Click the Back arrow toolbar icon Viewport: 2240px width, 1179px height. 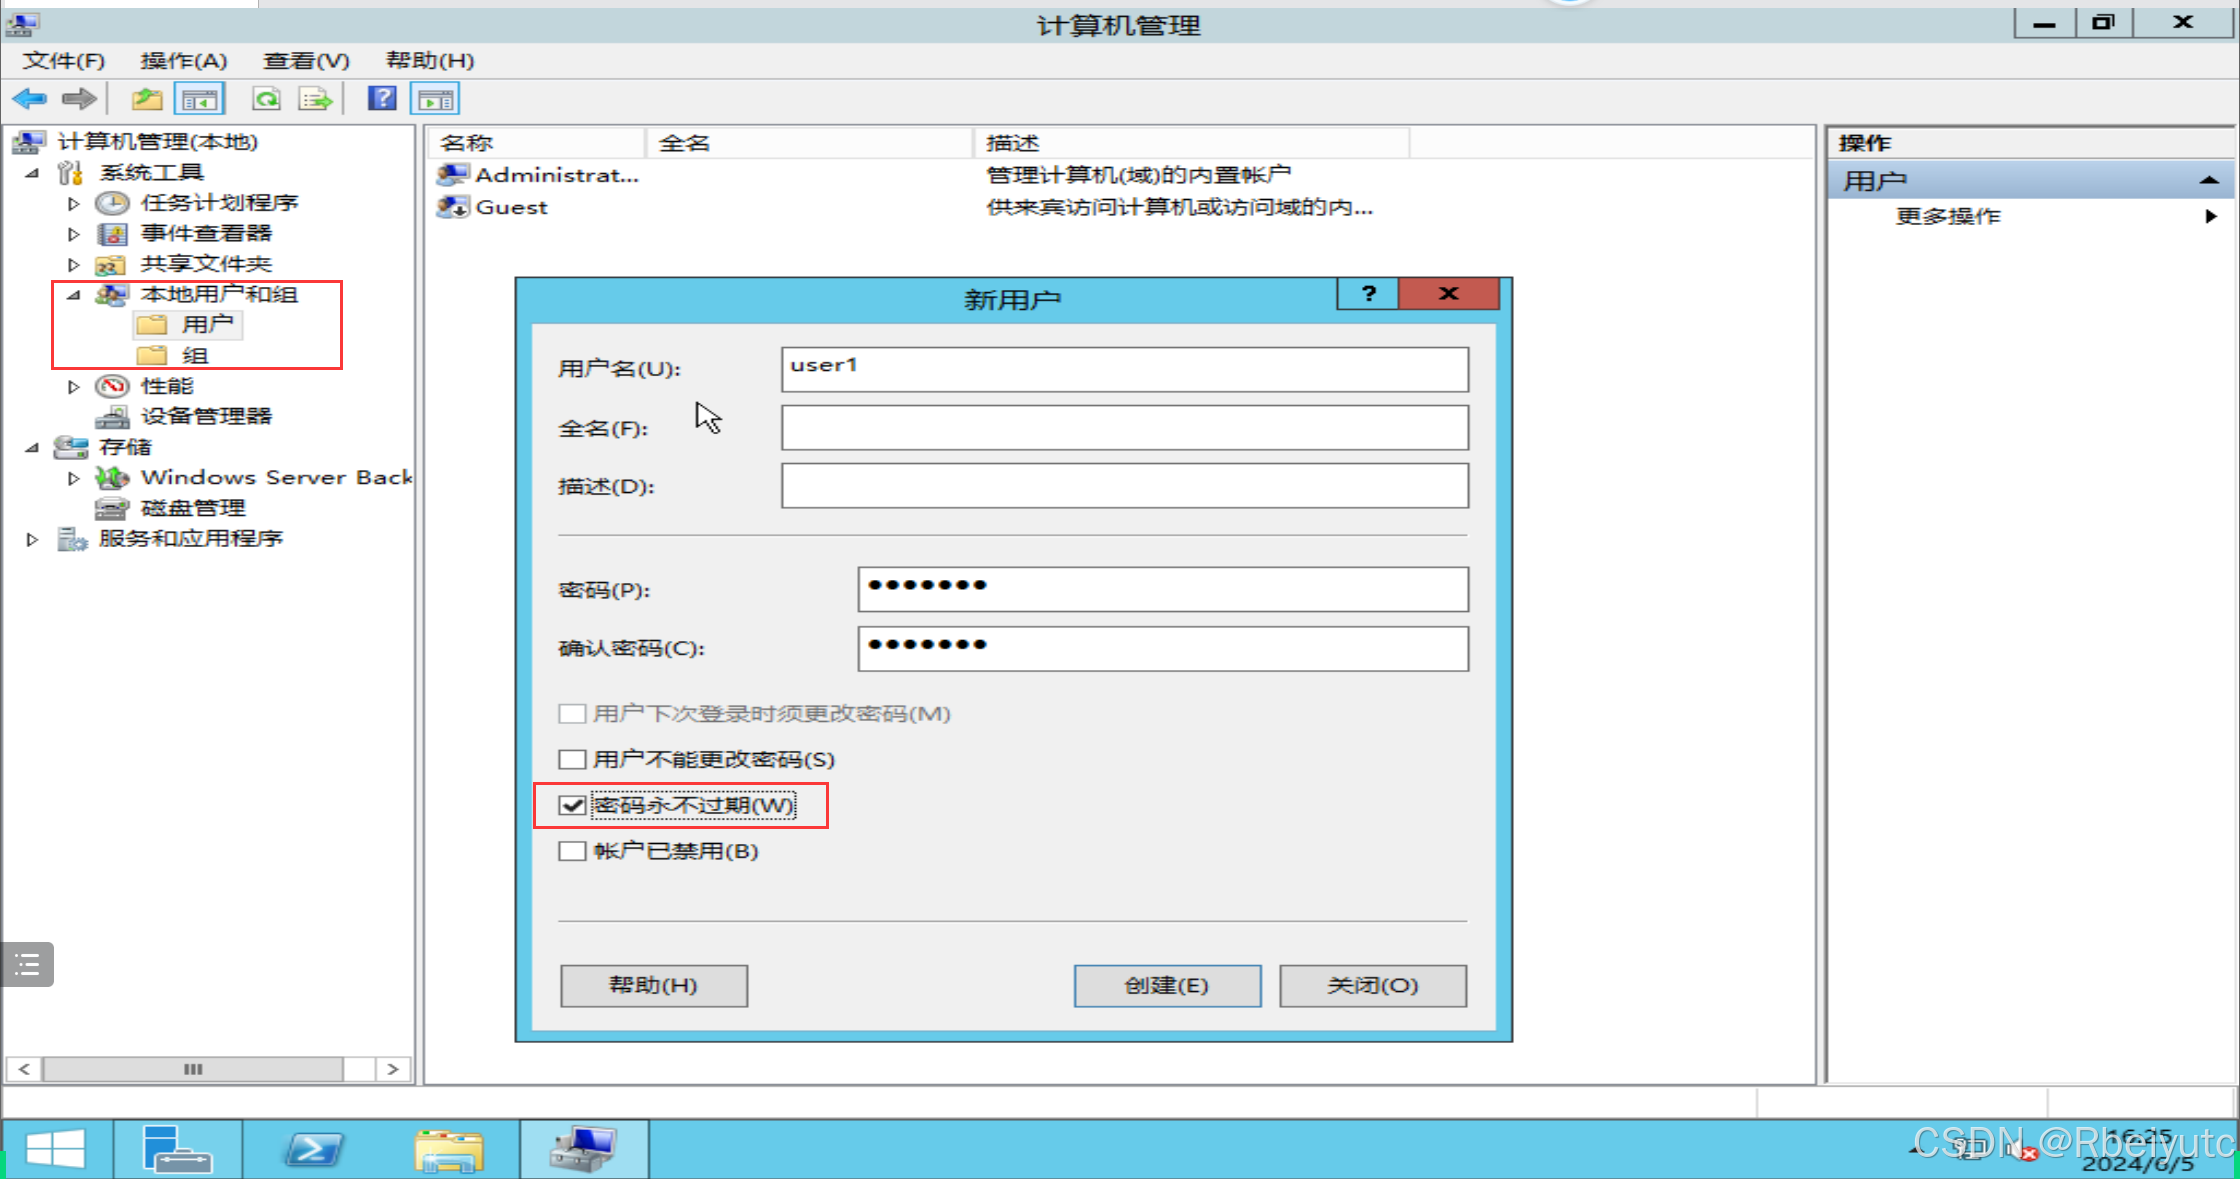(x=30, y=99)
